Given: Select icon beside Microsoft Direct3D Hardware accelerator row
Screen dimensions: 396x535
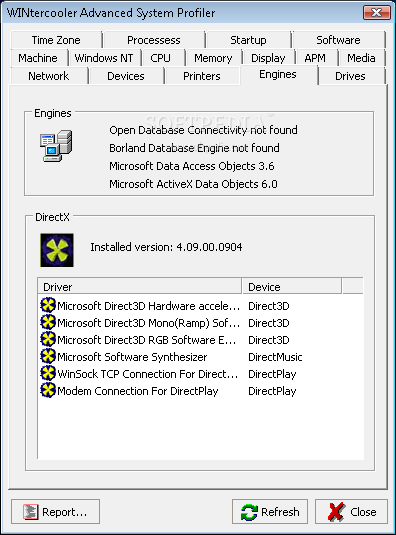Looking at the screenshot, I should click(48, 305).
